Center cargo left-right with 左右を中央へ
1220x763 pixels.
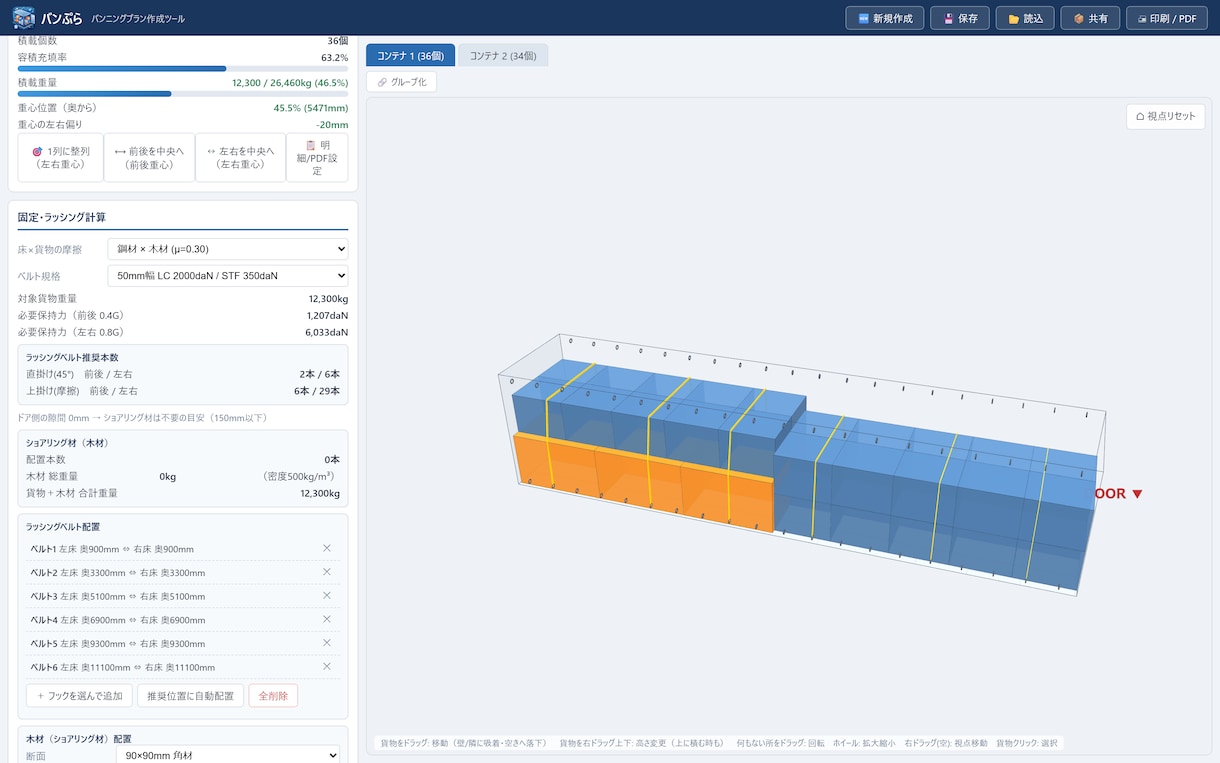tap(240, 158)
